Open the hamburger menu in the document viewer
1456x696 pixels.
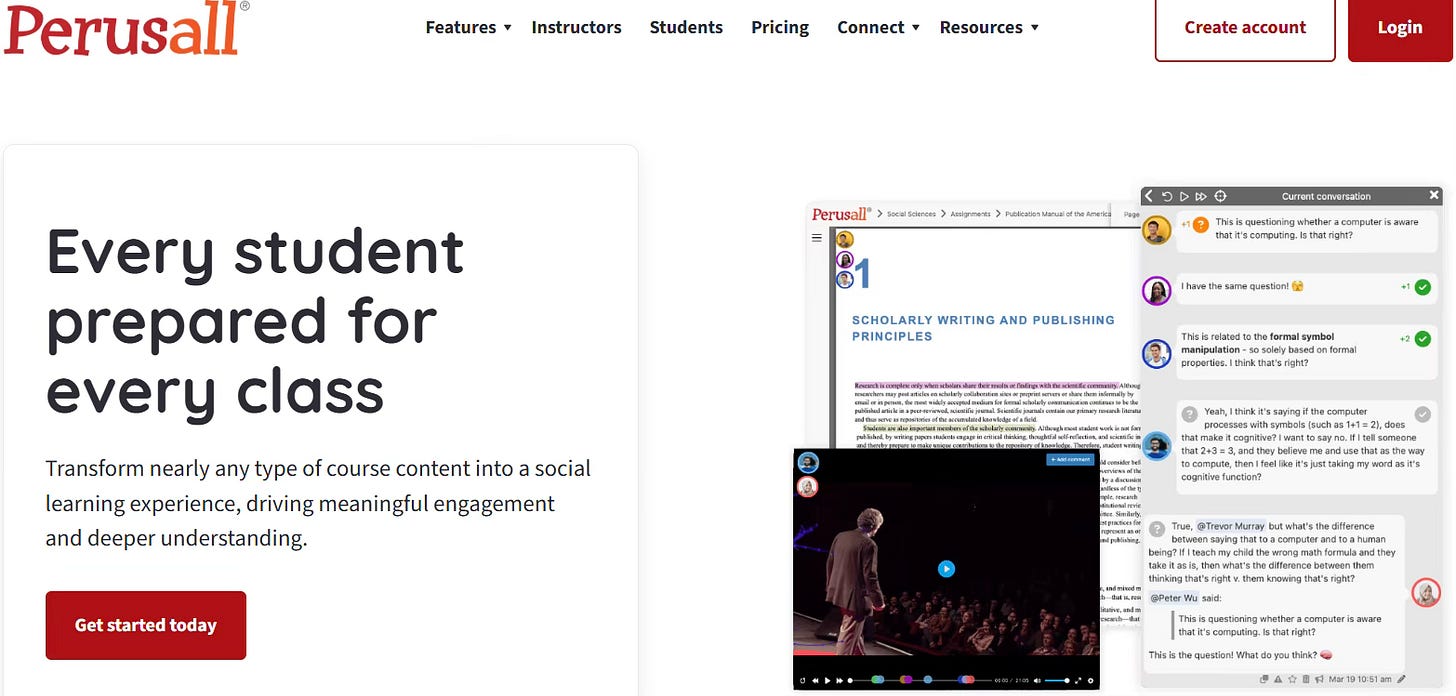coord(817,238)
